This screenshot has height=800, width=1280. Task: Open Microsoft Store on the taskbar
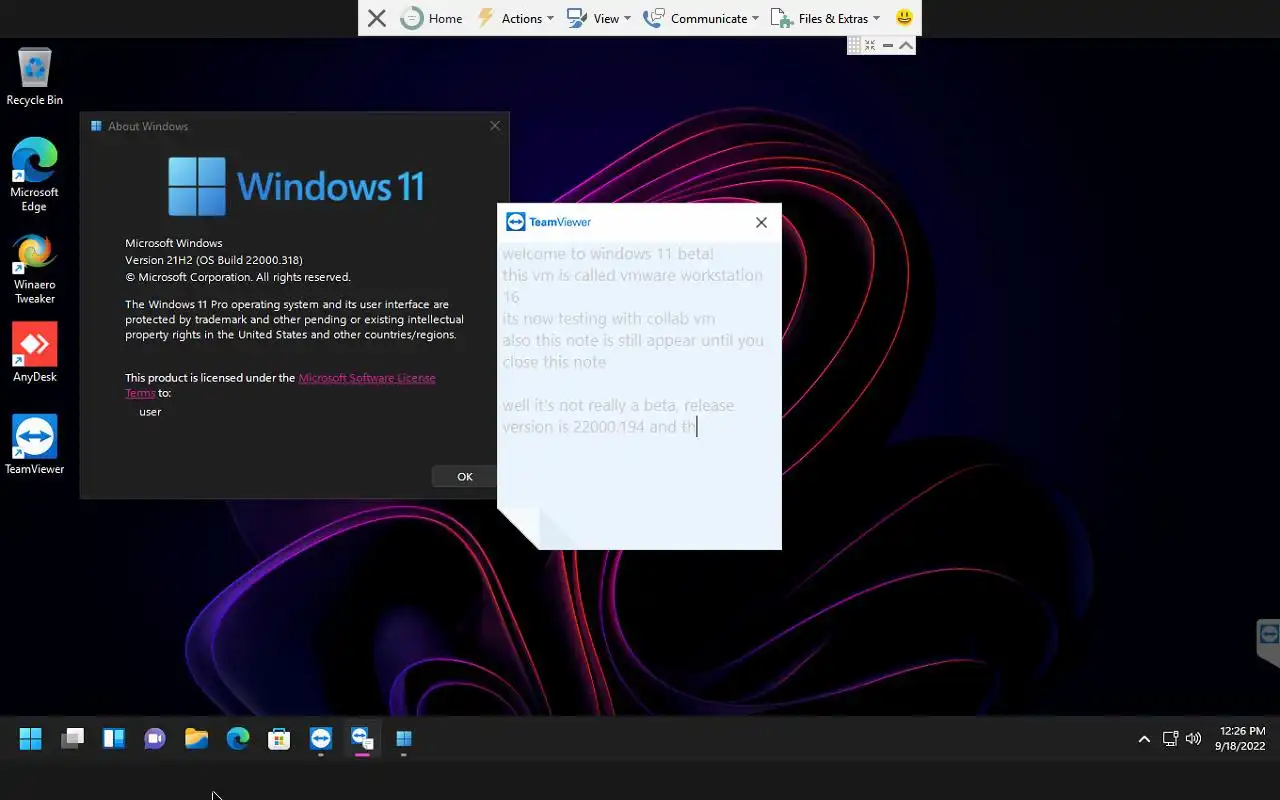click(x=279, y=739)
